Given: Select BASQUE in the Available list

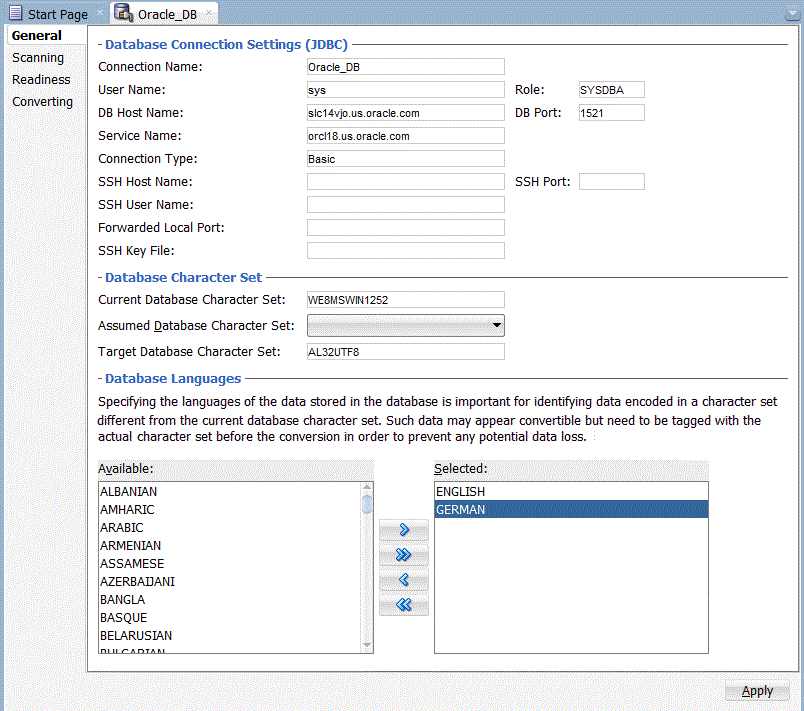Looking at the screenshot, I should point(230,617).
